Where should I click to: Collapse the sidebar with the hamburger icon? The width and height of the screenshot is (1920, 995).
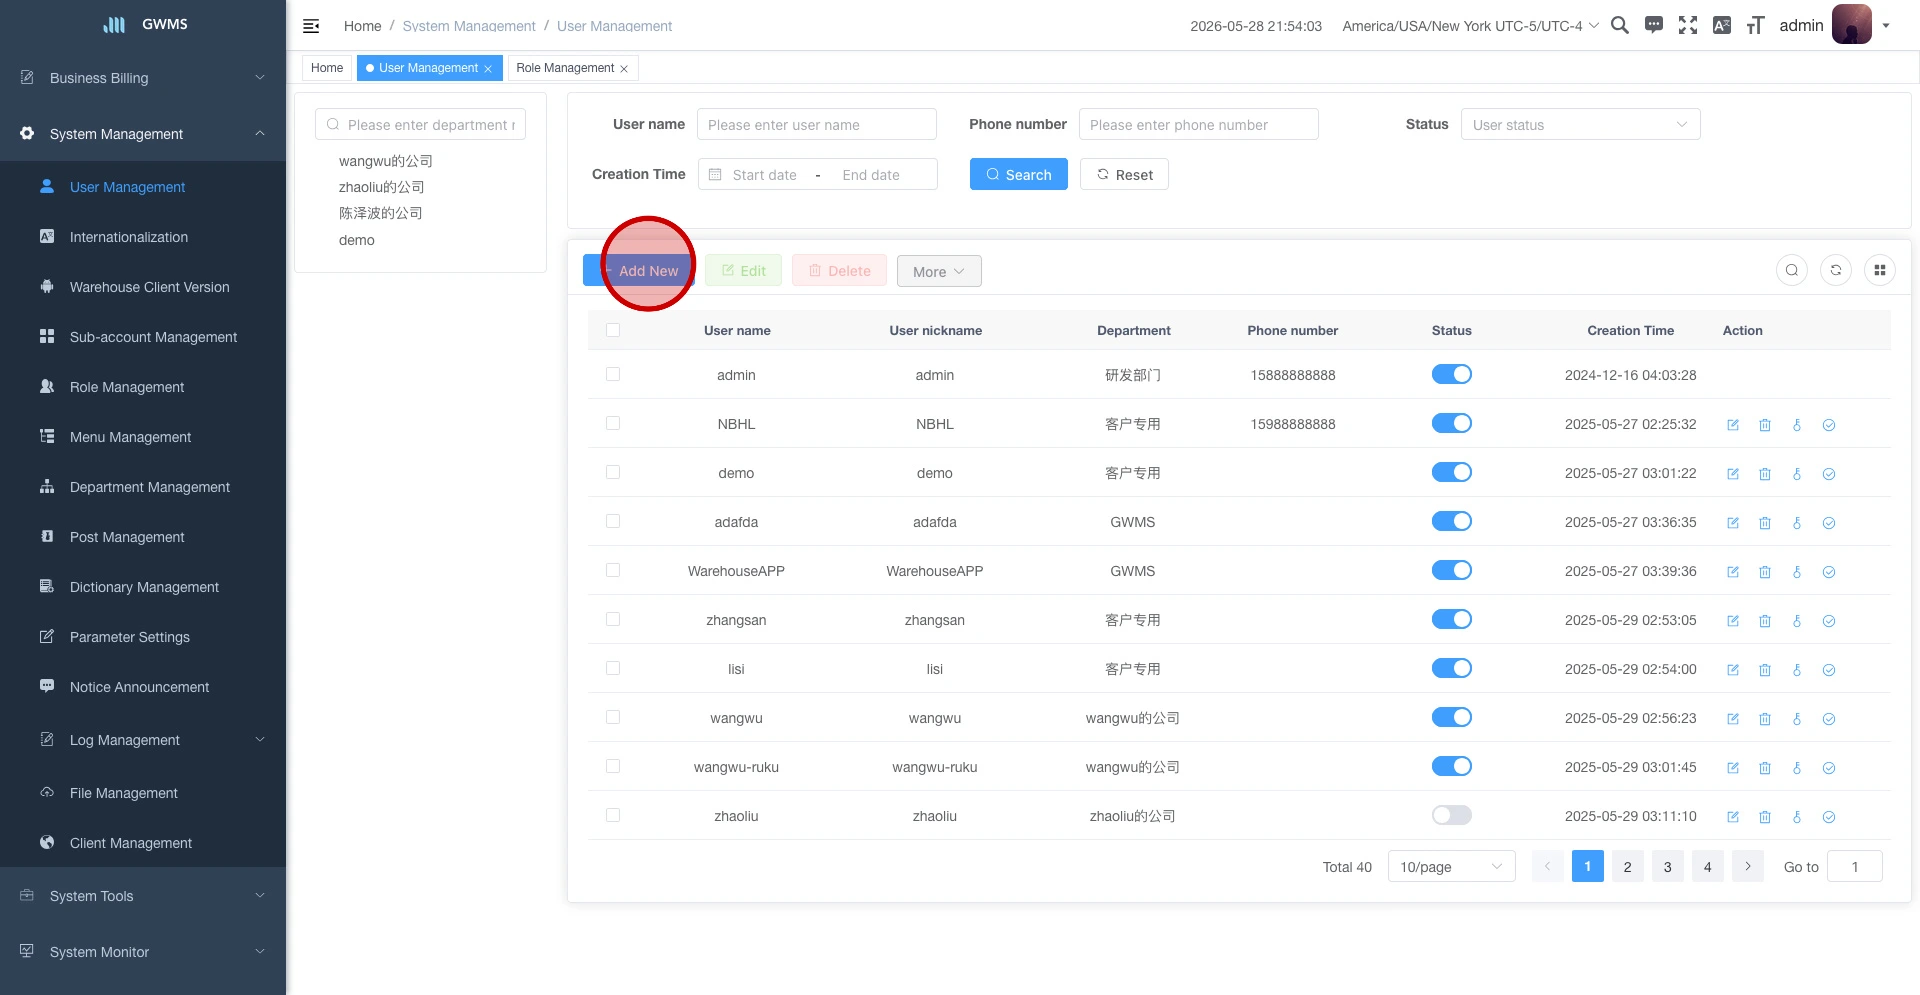(x=311, y=26)
